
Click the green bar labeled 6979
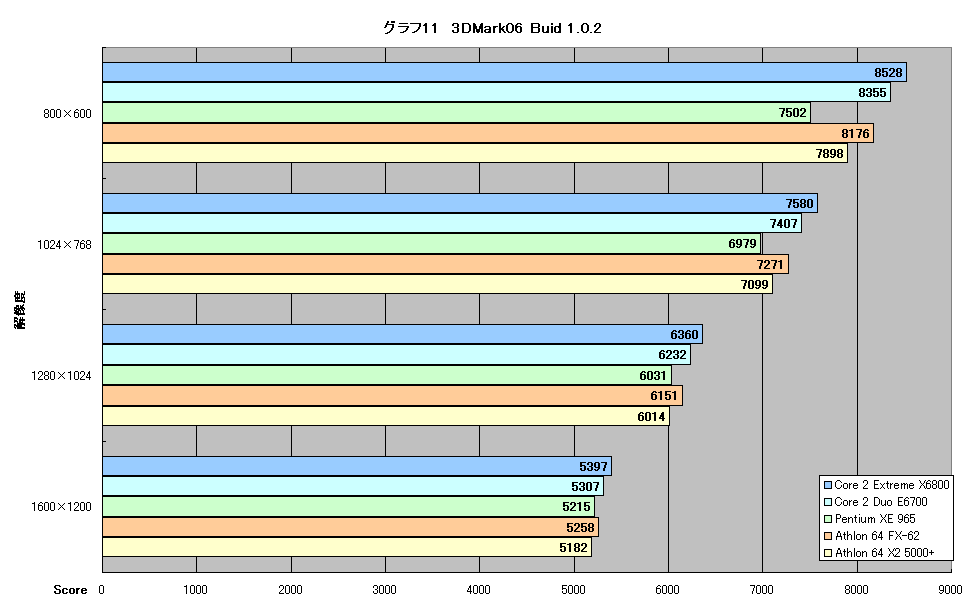pyautogui.click(x=432, y=244)
